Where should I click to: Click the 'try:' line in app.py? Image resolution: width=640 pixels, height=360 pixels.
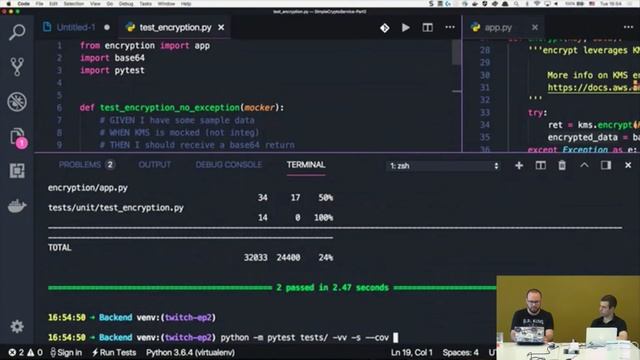pyautogui.click(x=538, y=112)
